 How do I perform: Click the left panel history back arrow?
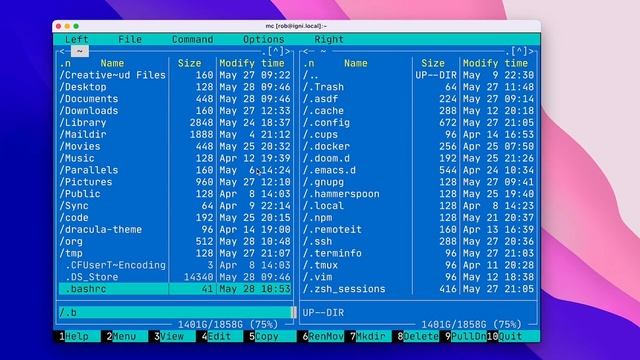click(62, 51)
